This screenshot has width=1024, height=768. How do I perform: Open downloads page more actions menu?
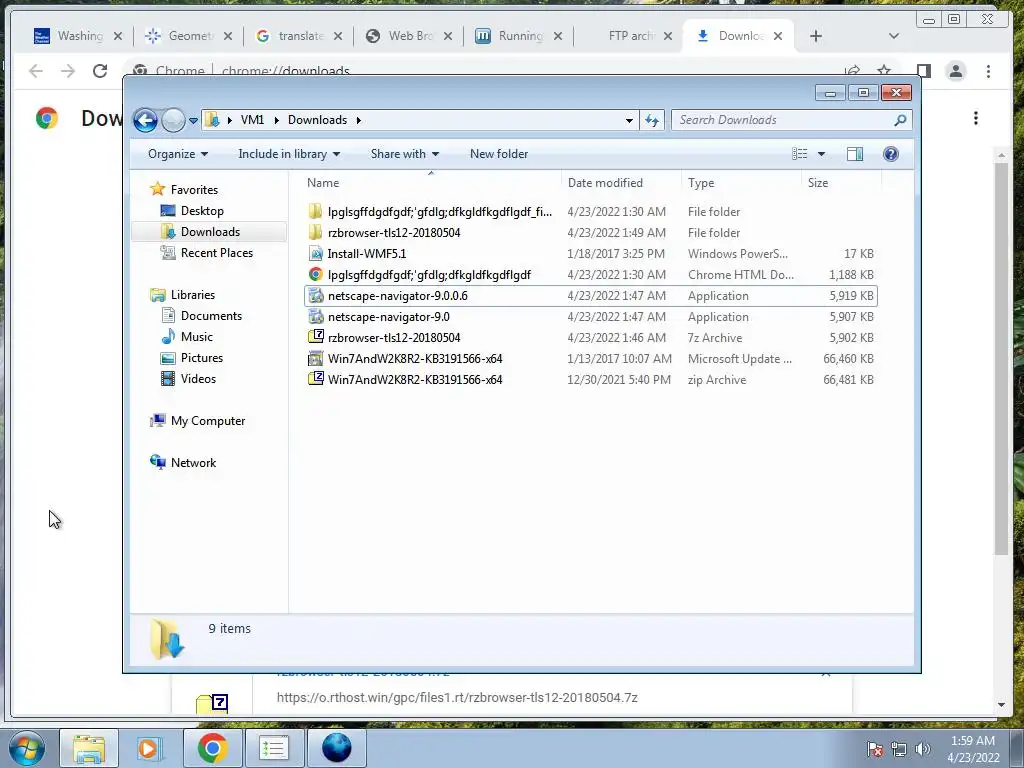click(x=976, y=118)
